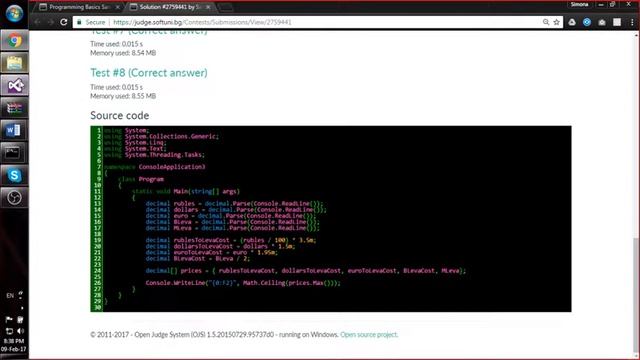
Task: Go back to the previous page
Action: click(x=37, y=22)
